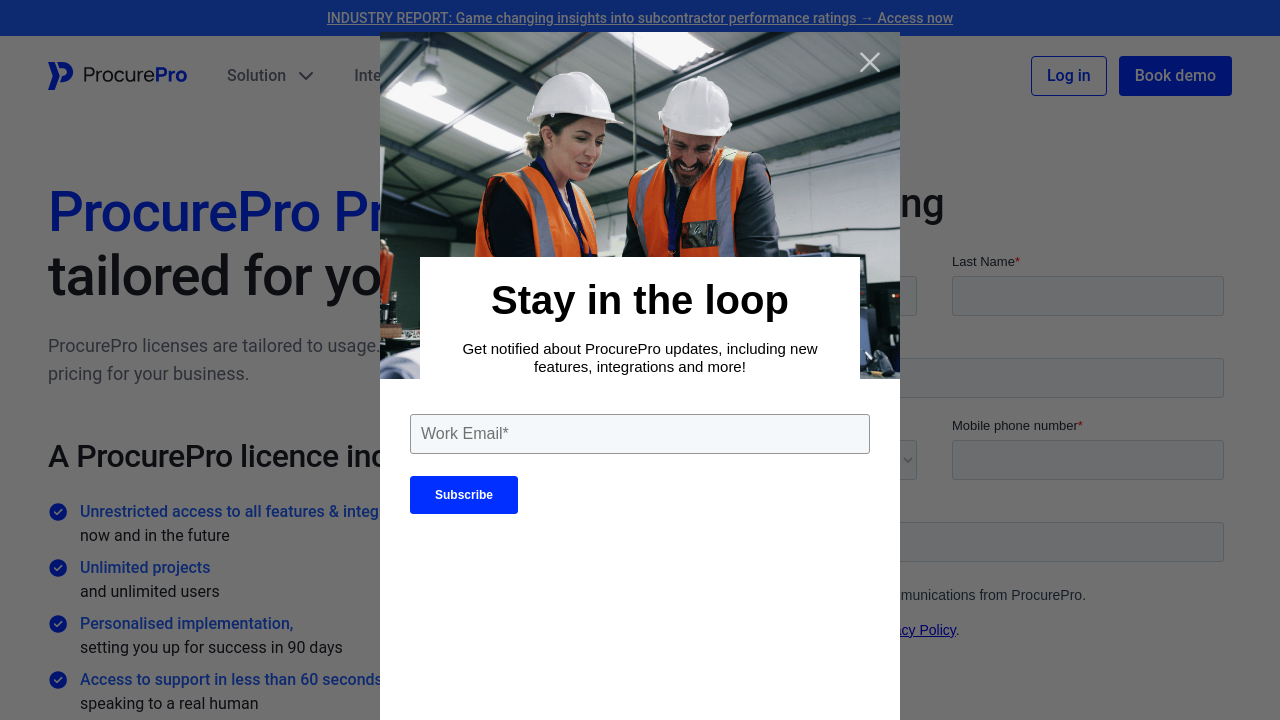The width and height of the screenshot is (1280, 720).
Task: Click the Personalised implementation heading text
Action: (x=186, y=624)
